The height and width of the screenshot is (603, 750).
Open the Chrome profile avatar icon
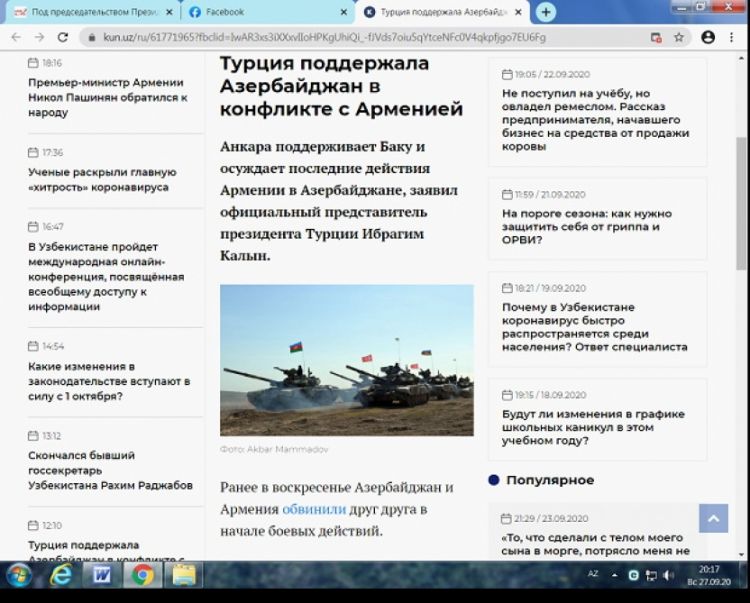pos(708,37)
